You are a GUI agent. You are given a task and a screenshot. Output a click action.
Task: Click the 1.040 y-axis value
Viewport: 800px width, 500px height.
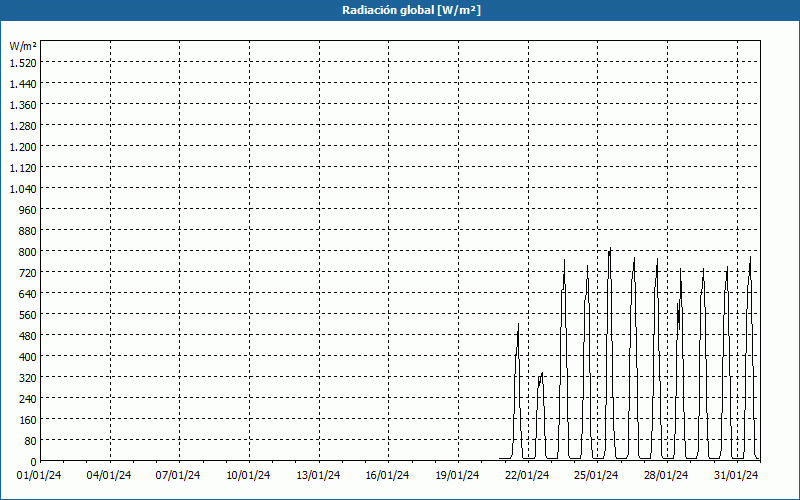click(23, 188)
